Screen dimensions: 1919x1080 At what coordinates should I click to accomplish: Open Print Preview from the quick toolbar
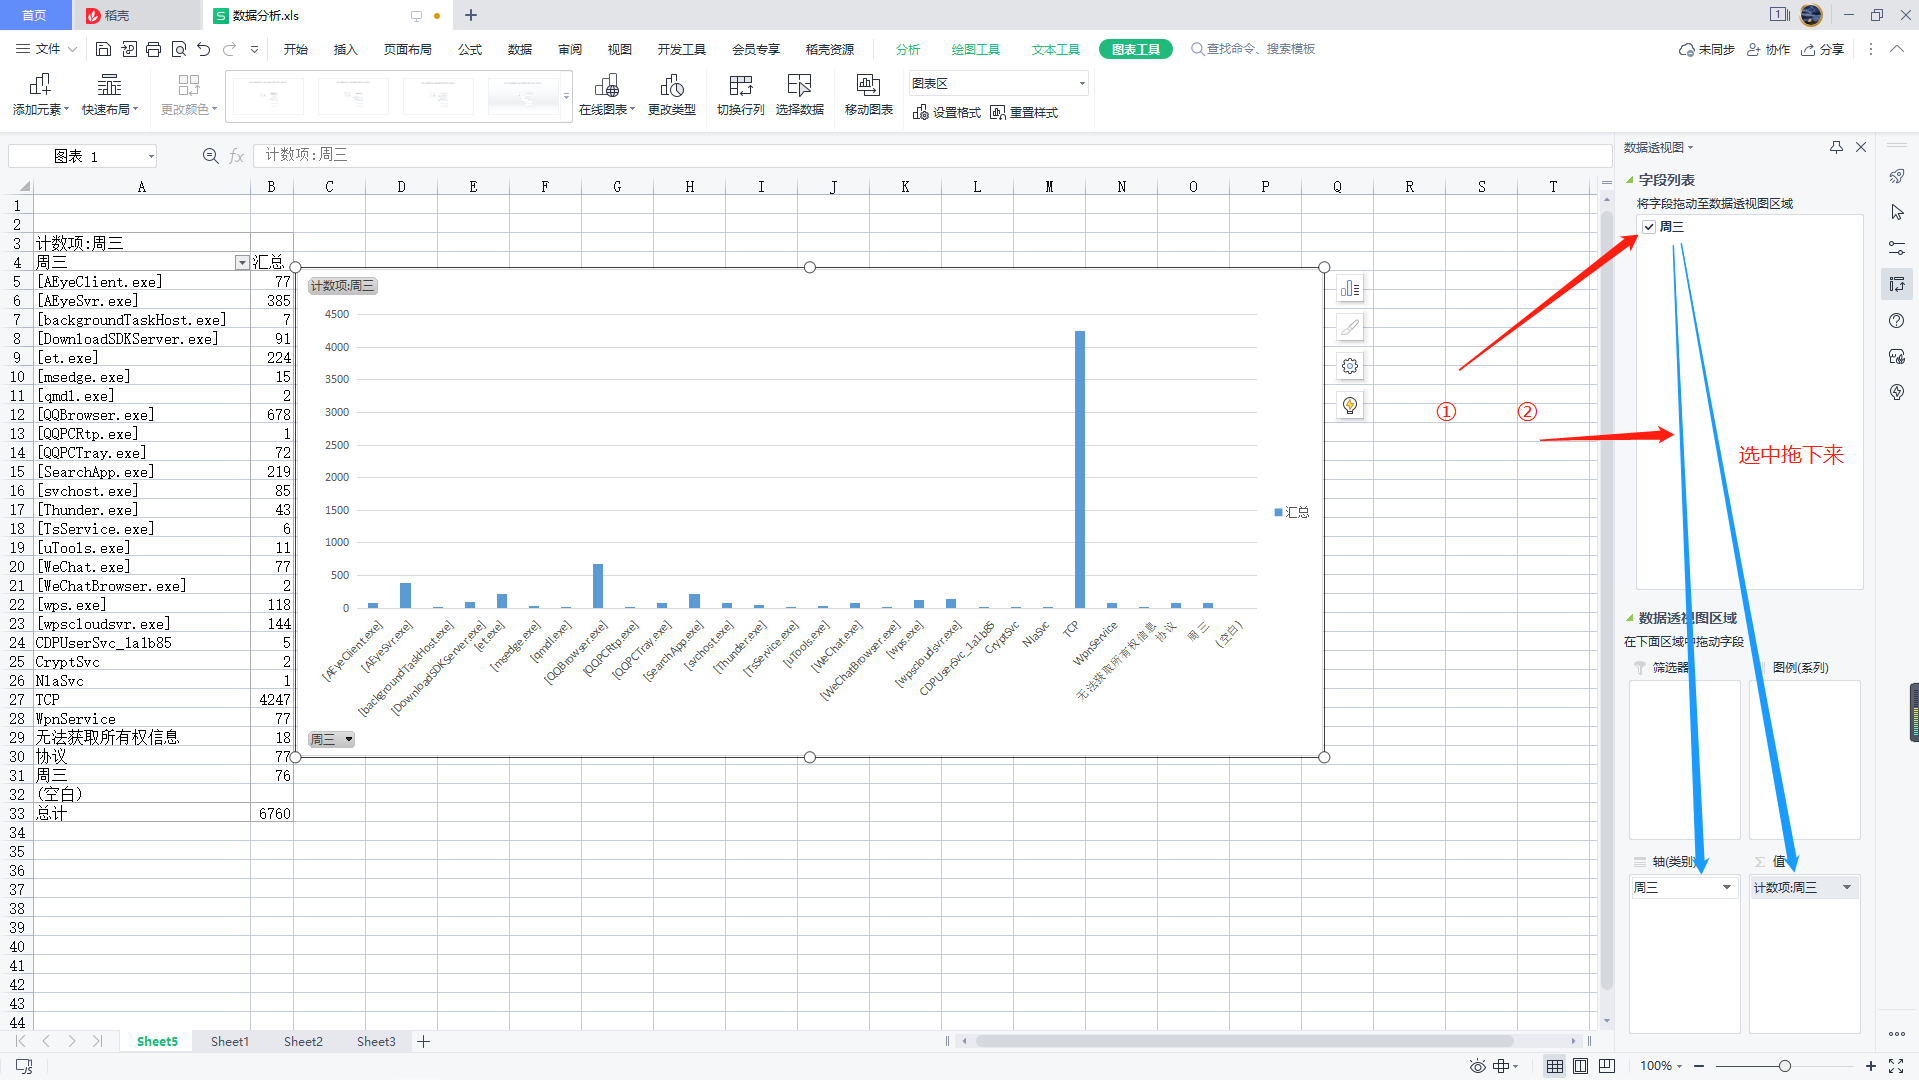(x=179, y=49)
